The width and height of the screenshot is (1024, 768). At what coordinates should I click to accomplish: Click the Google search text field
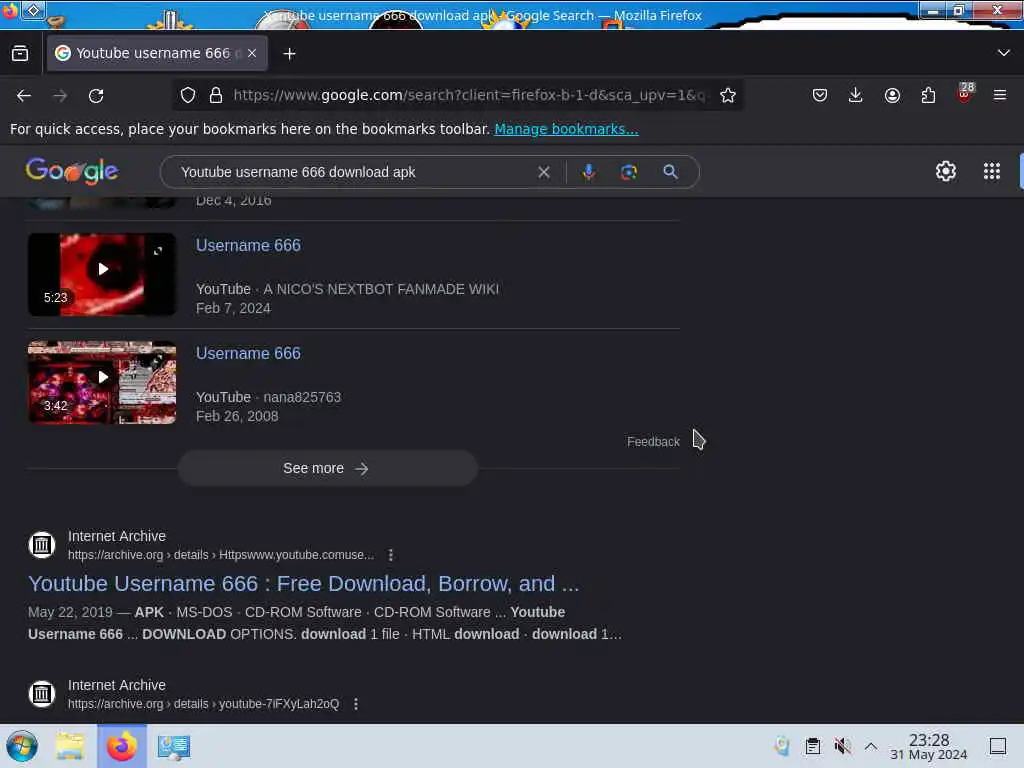coord(353,172)
